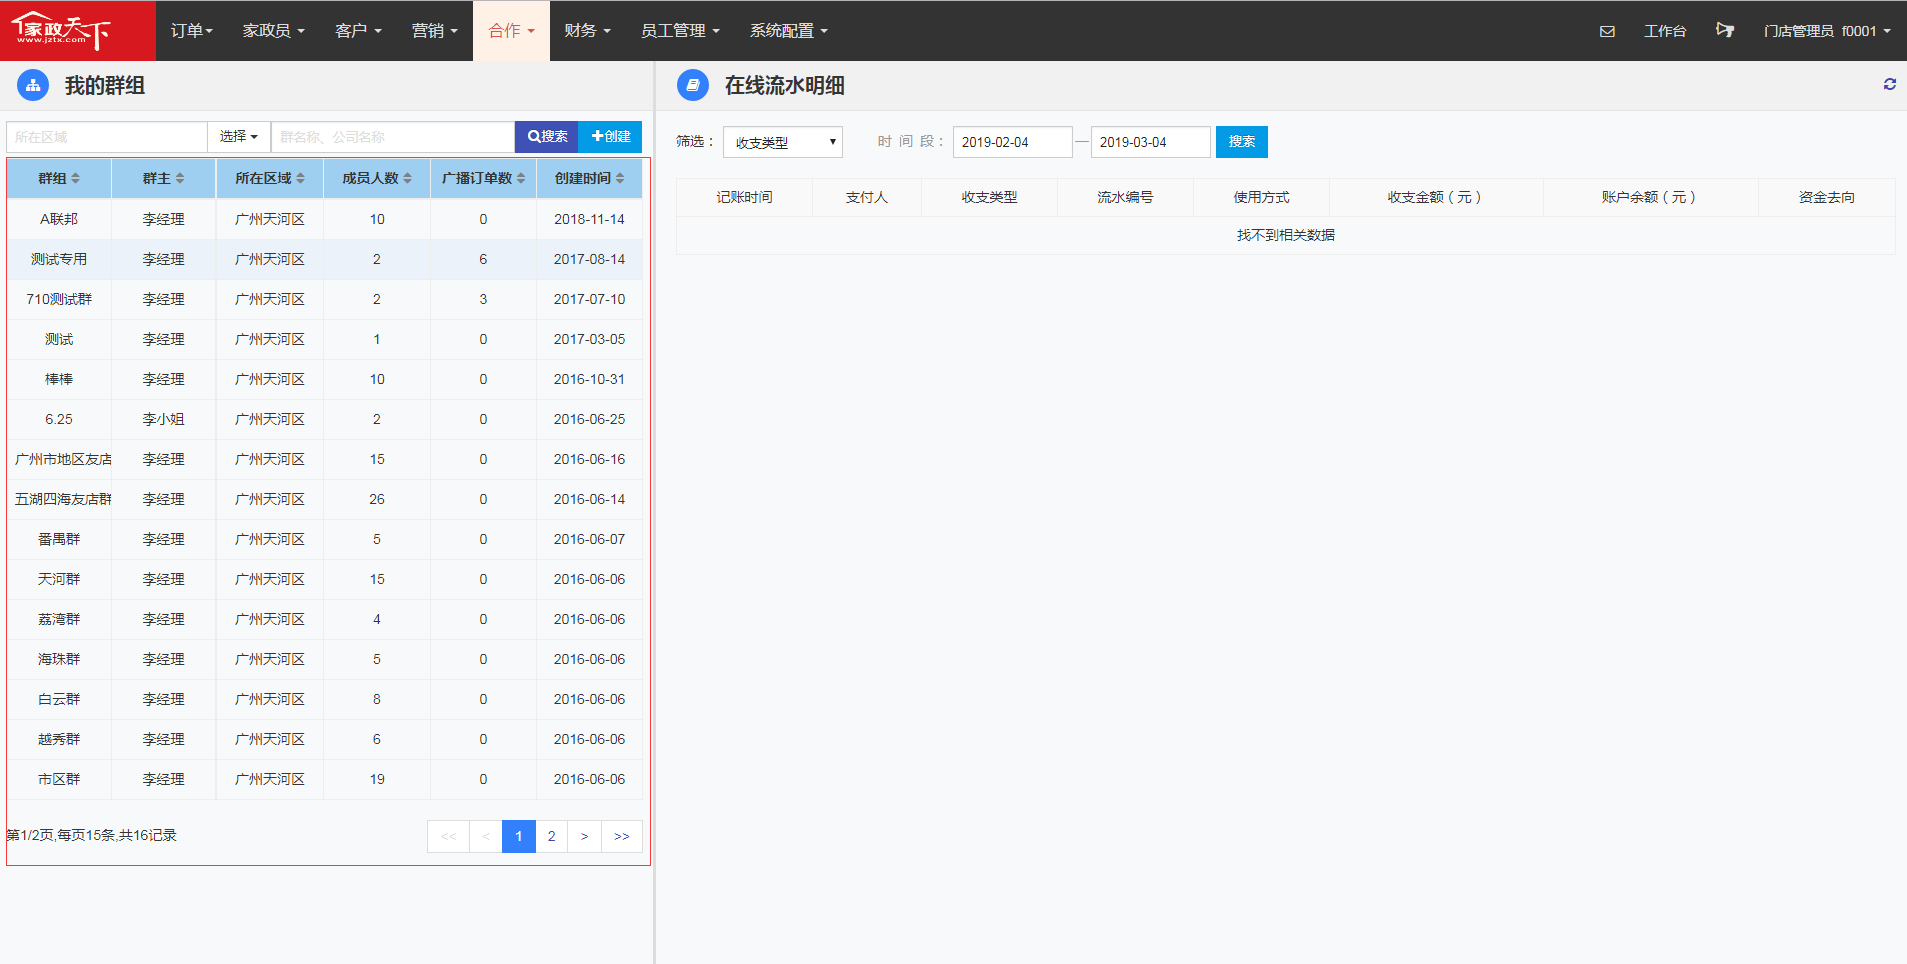Expand the 门店管理员 f0001 account dropdown
1907x964 pixels.
1827,31
